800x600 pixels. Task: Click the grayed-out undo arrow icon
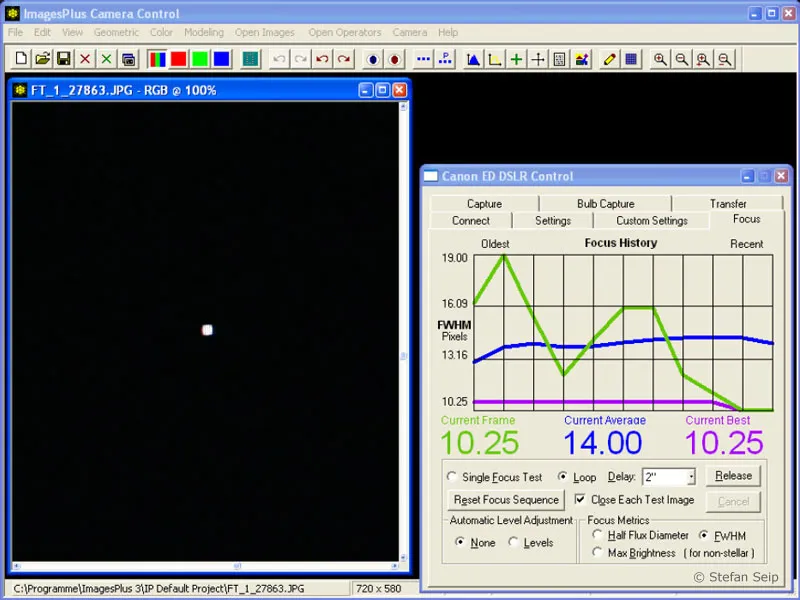tap(279, 59)
